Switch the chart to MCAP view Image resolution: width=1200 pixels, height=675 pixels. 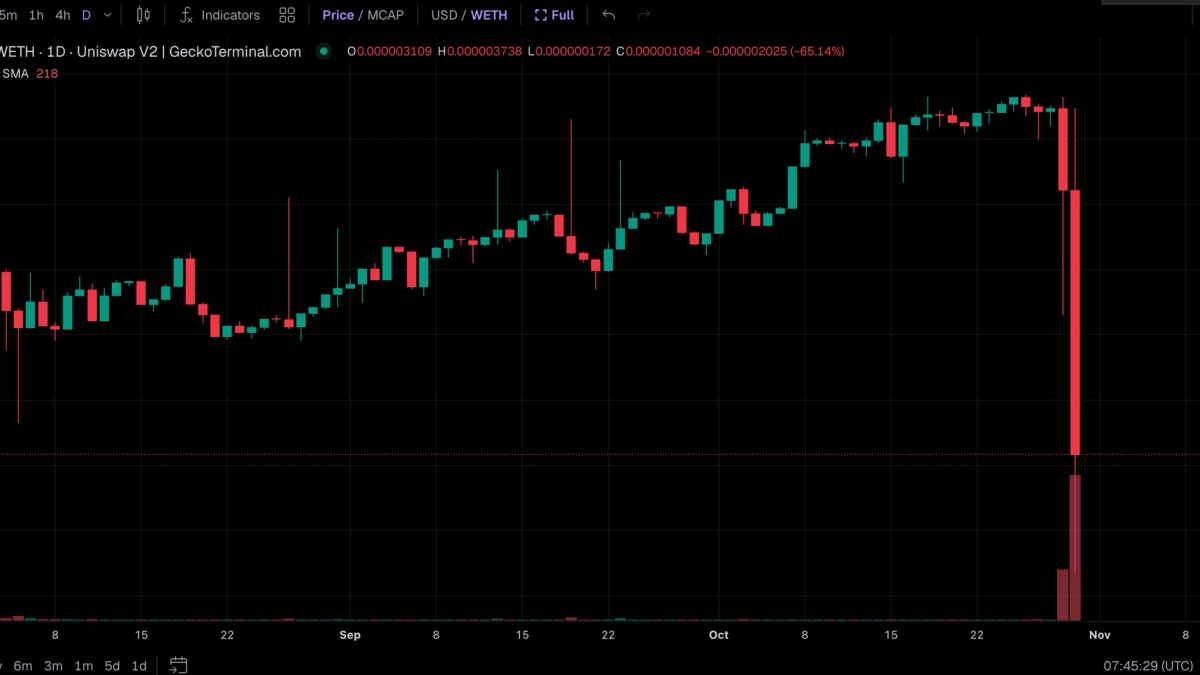[x=386, y=15]
